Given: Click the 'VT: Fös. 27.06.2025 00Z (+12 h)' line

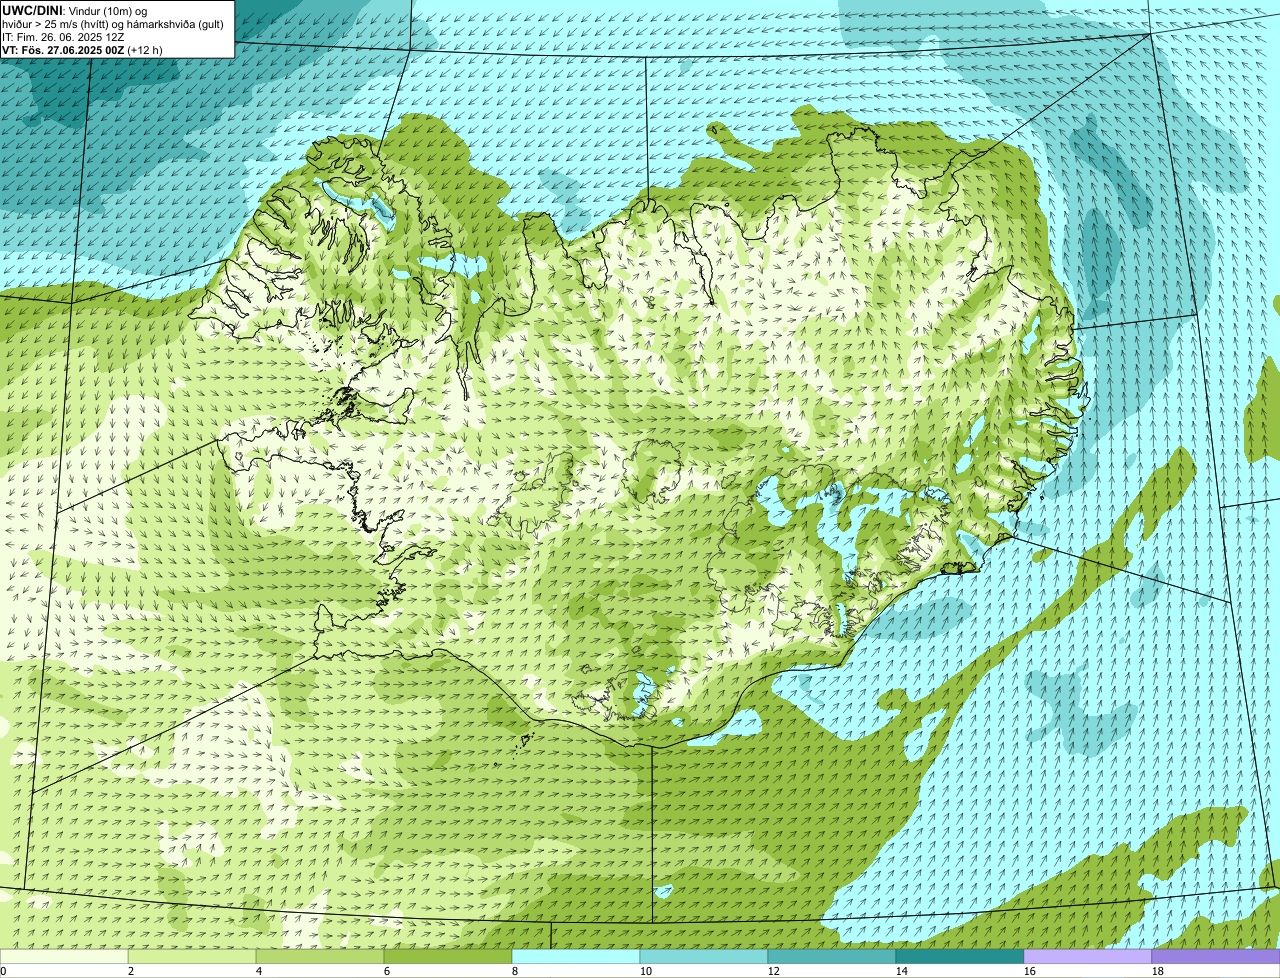Looking at the screenshot, I should pyautogui.click(x=82, y=49).
